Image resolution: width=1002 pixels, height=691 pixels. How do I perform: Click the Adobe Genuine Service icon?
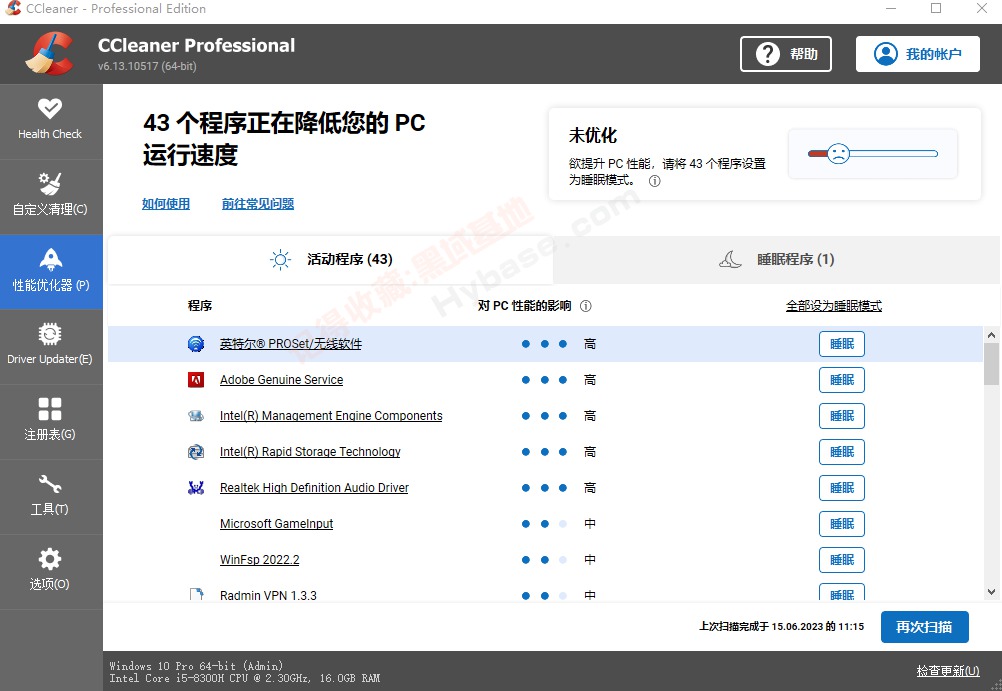(x=196, y=380)
